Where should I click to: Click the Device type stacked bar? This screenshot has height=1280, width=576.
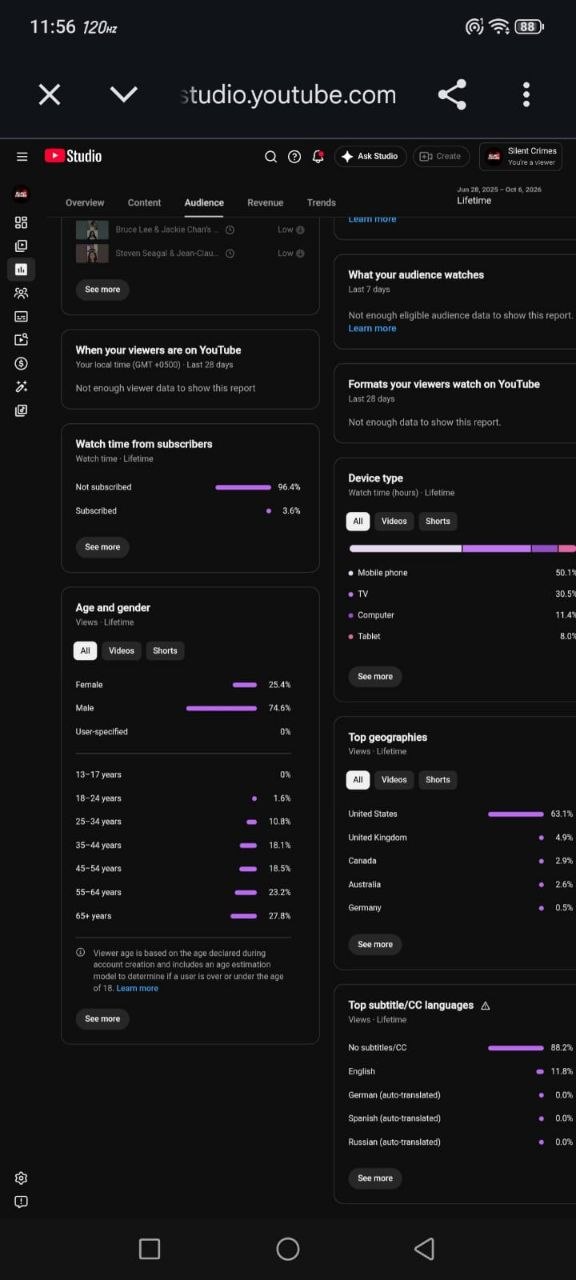pyautogui.click(x=462, y=548)
